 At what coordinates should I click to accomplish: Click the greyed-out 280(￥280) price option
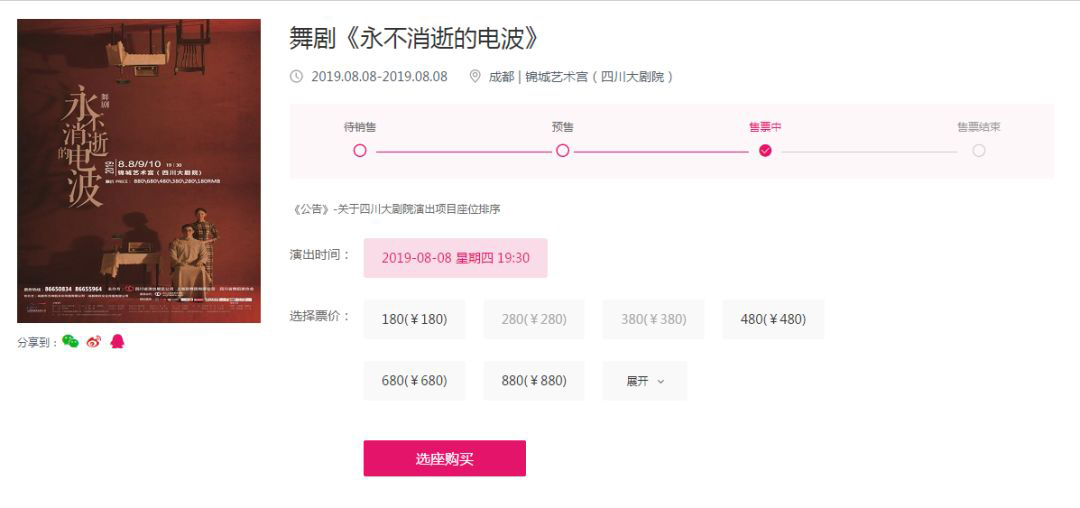coord(534,320)
